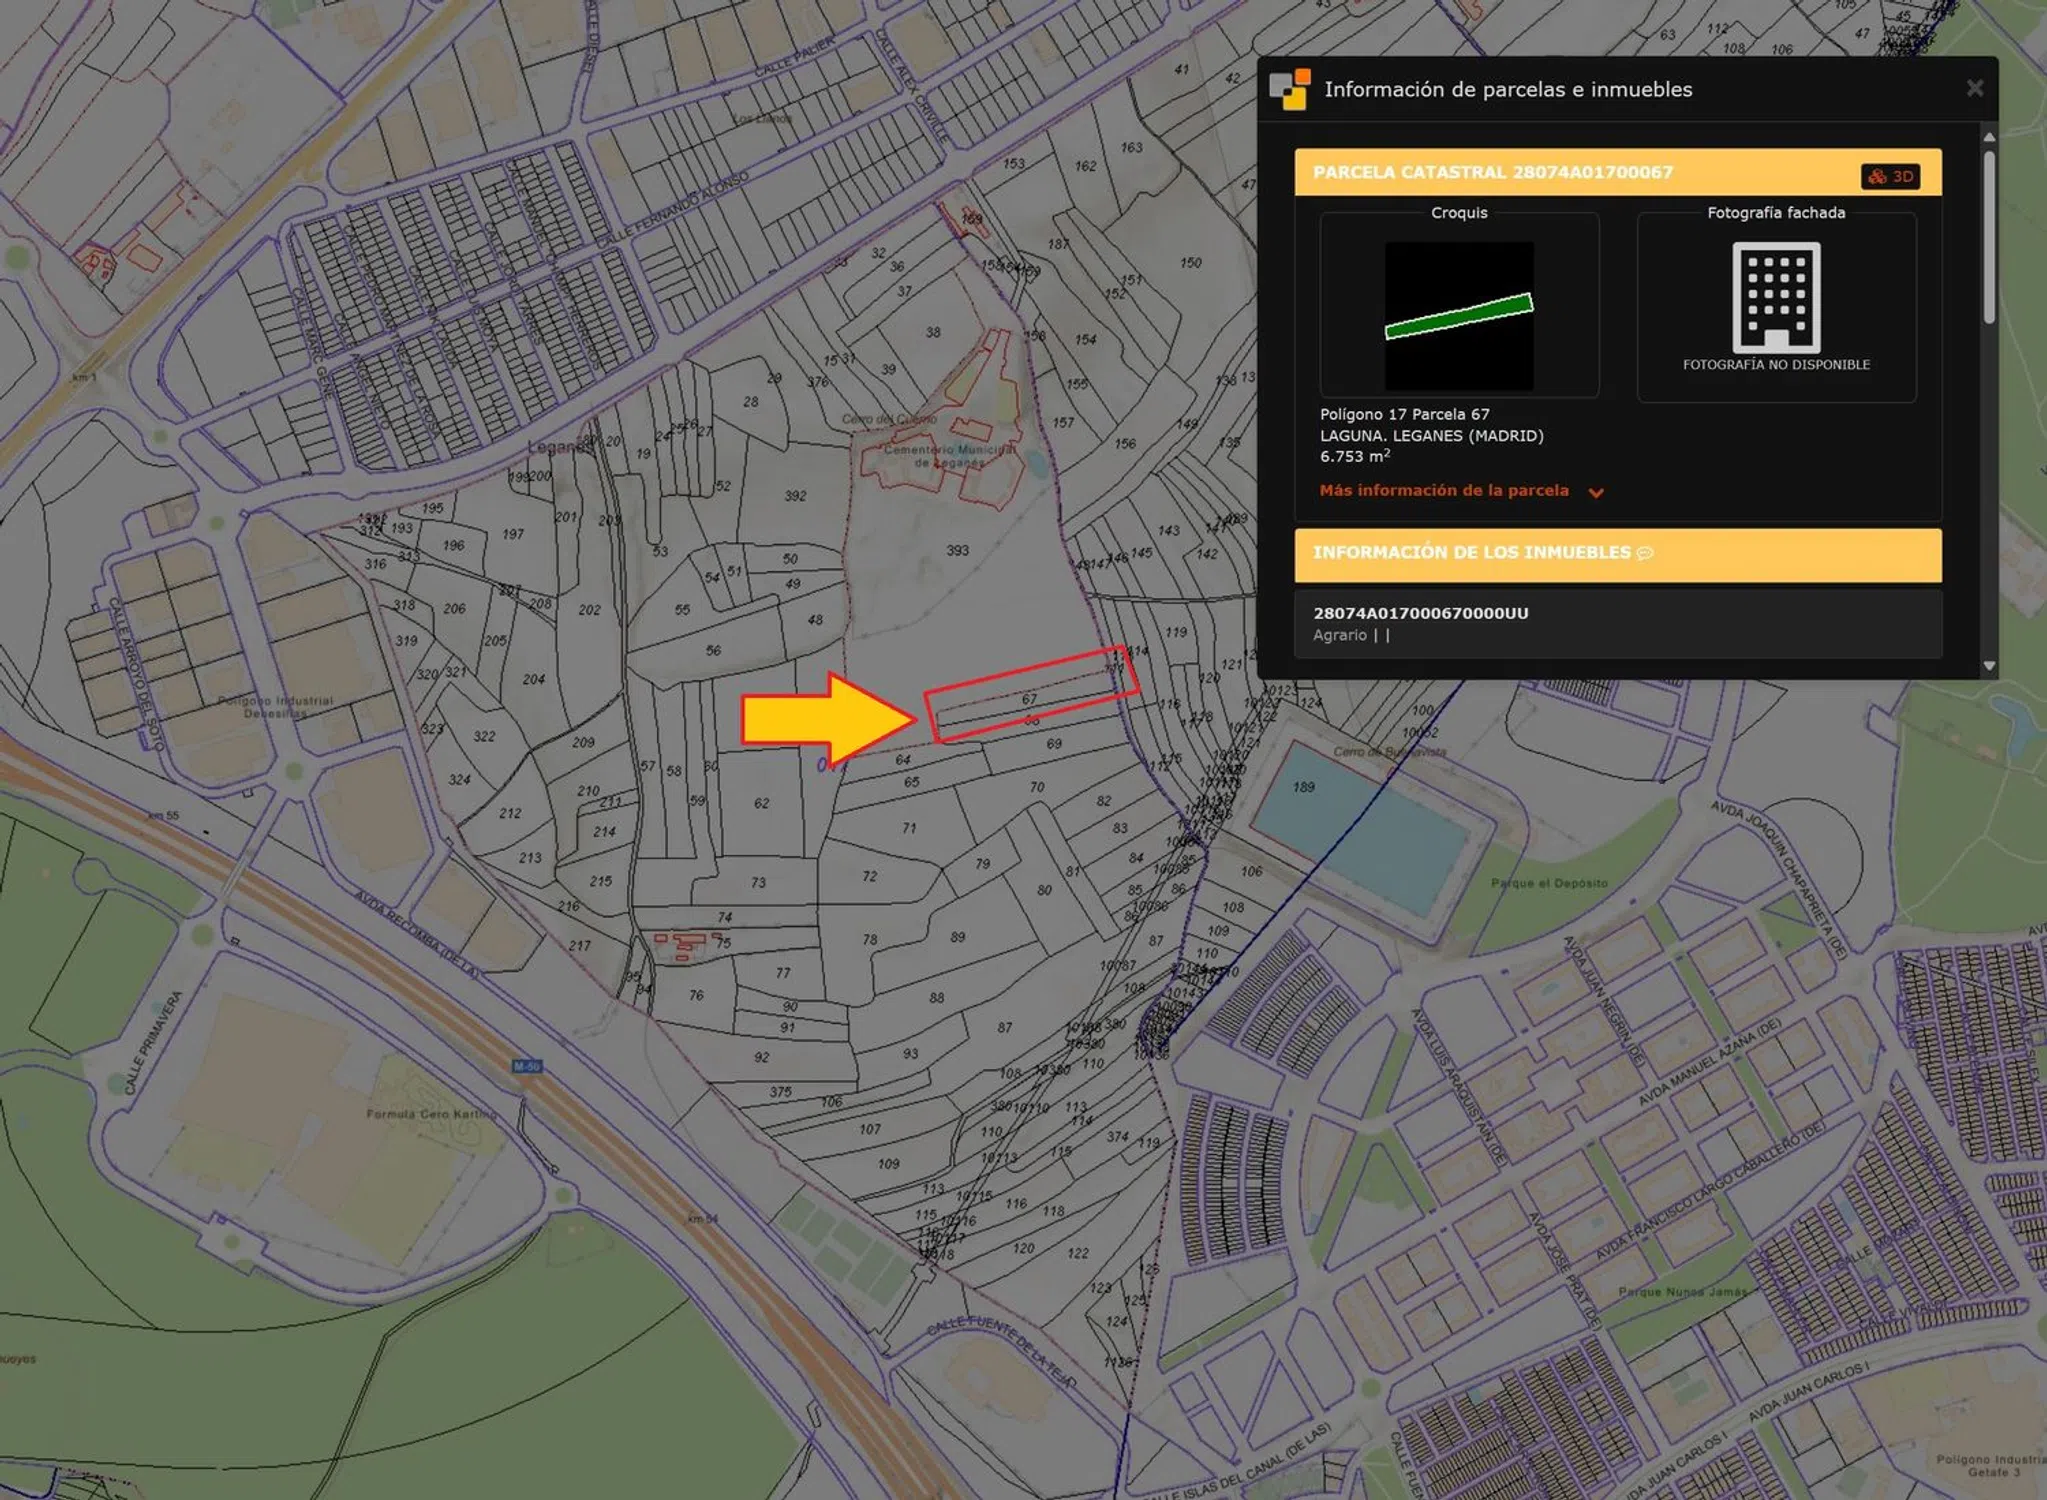Select parcel 393 on the map
This screenshot has height=1500, width=2047.
[x=957, y=550]
